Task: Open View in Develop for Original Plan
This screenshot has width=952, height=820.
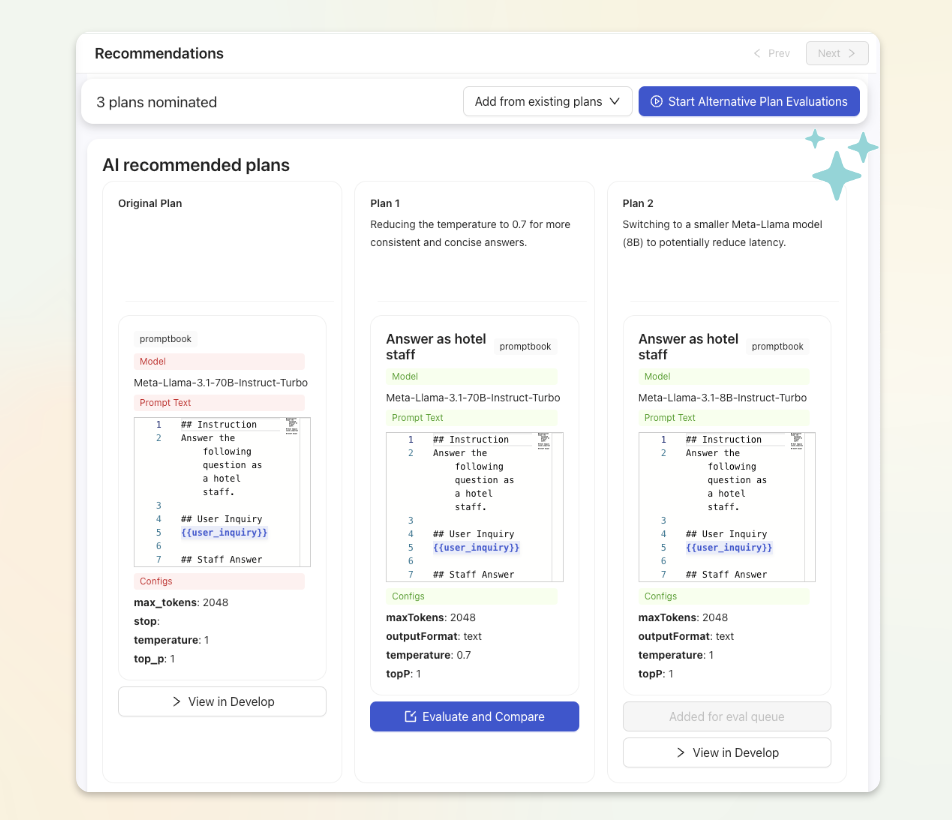Action: [x=222, y=702]
